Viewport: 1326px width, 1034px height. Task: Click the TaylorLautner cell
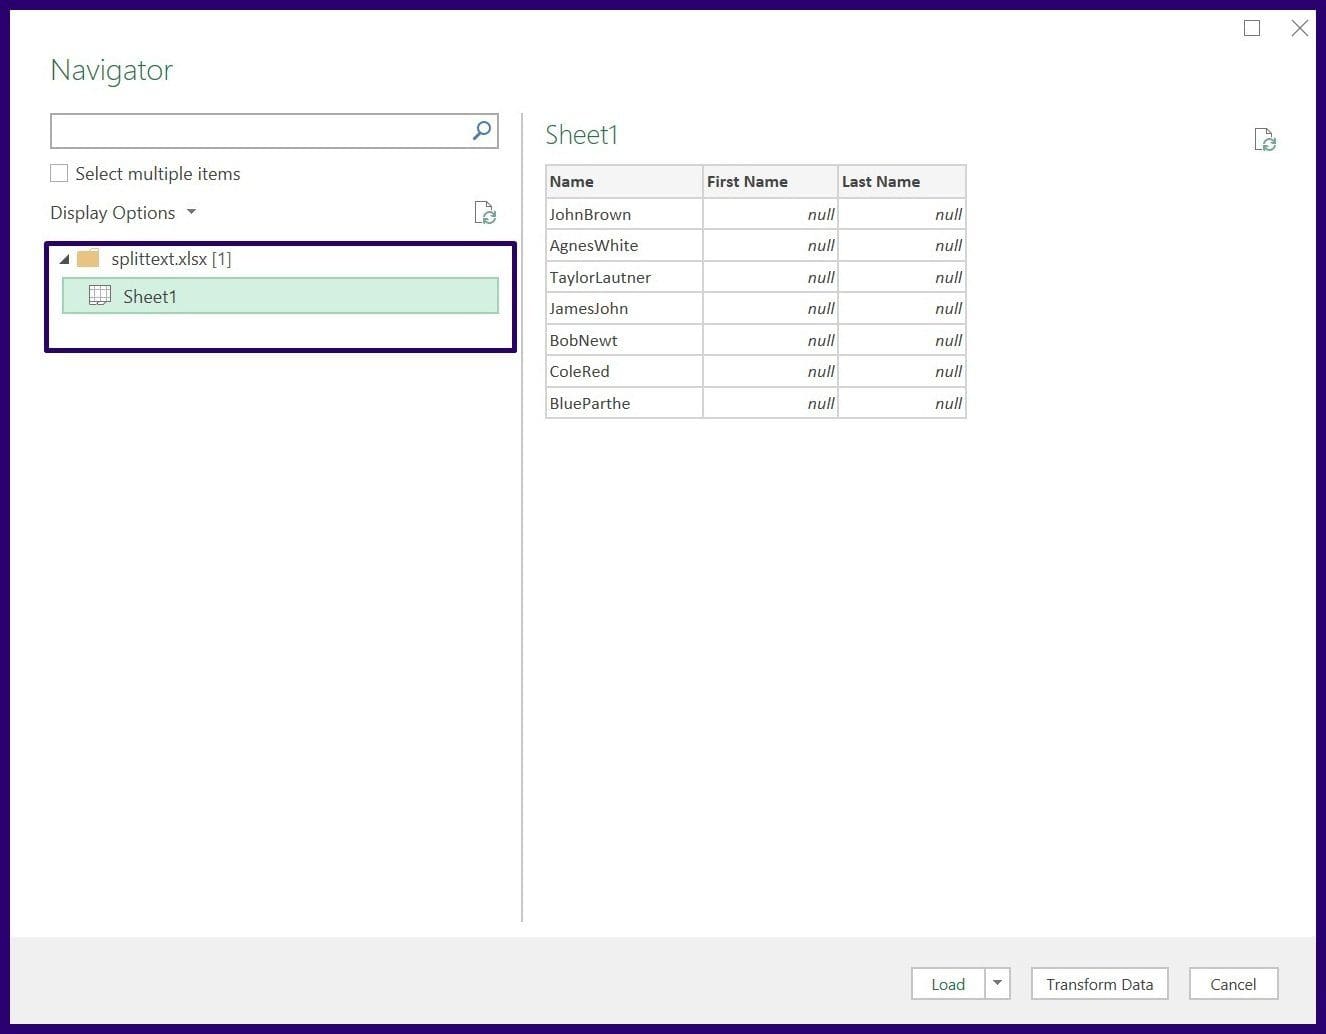point(624,277)
